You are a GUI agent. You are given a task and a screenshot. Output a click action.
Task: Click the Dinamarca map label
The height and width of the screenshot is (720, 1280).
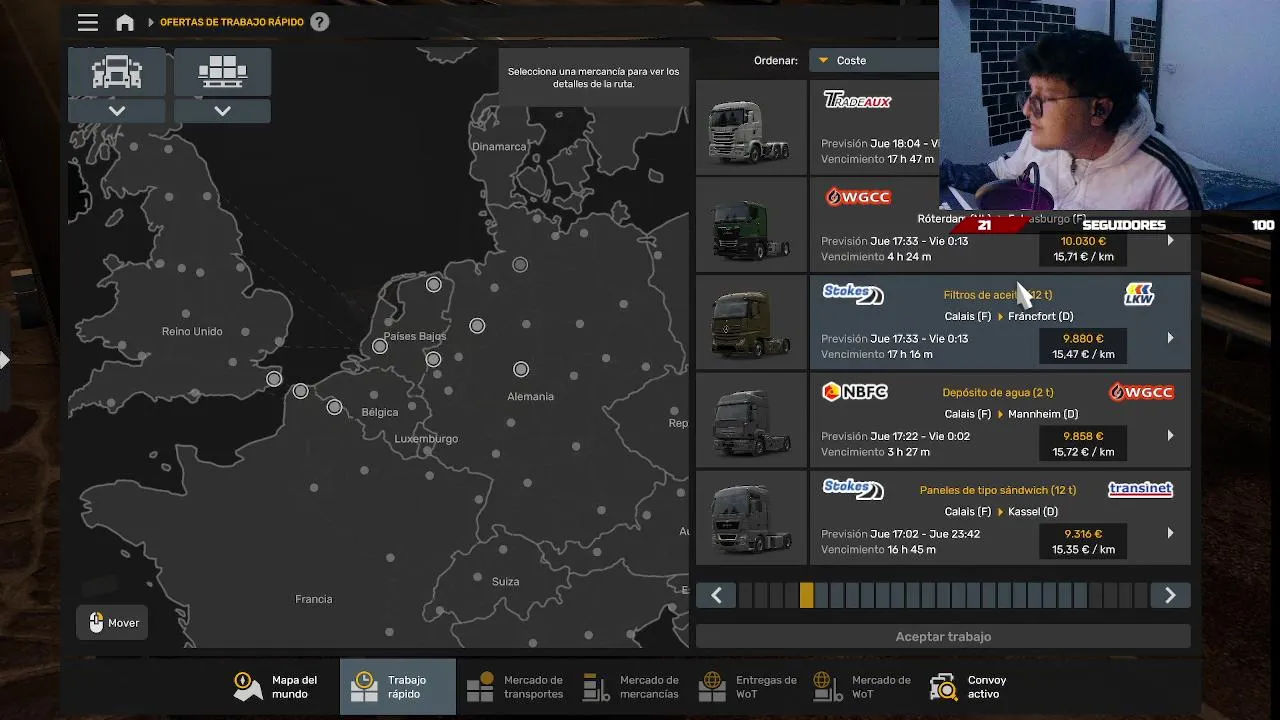coord(499,146)
